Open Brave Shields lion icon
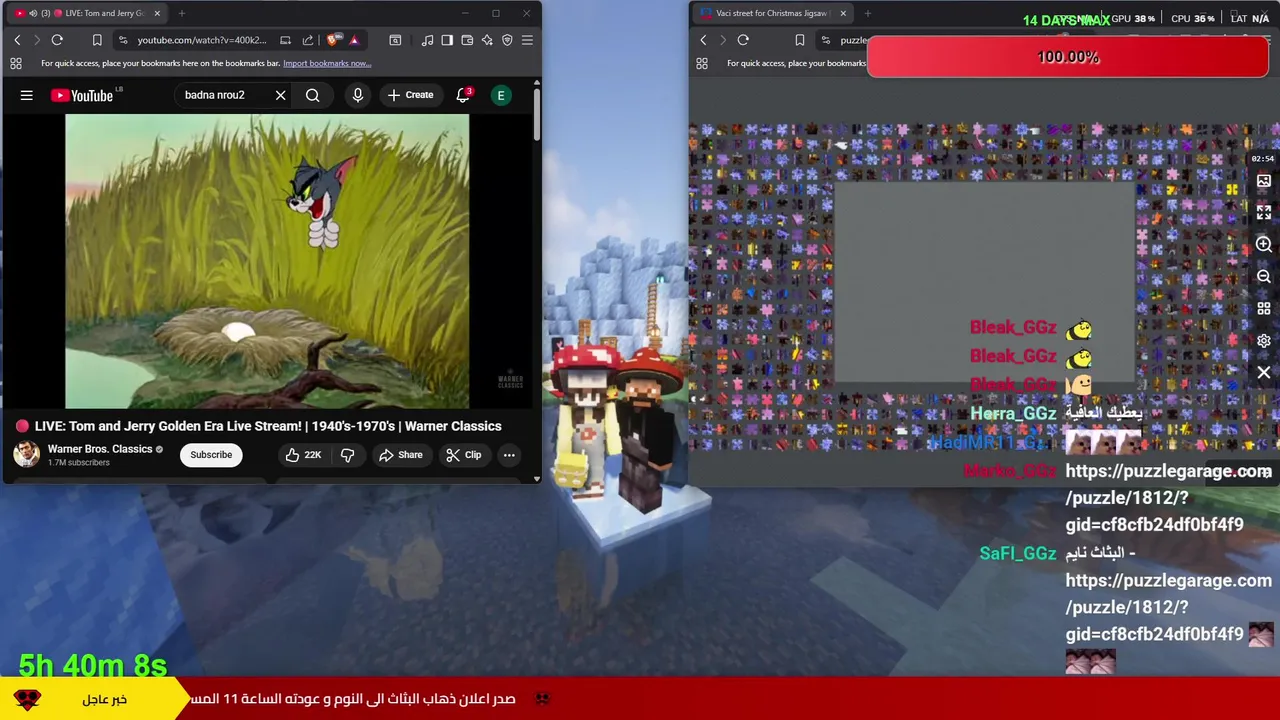This screenshot has width=1280, height=720. [333, 40]
